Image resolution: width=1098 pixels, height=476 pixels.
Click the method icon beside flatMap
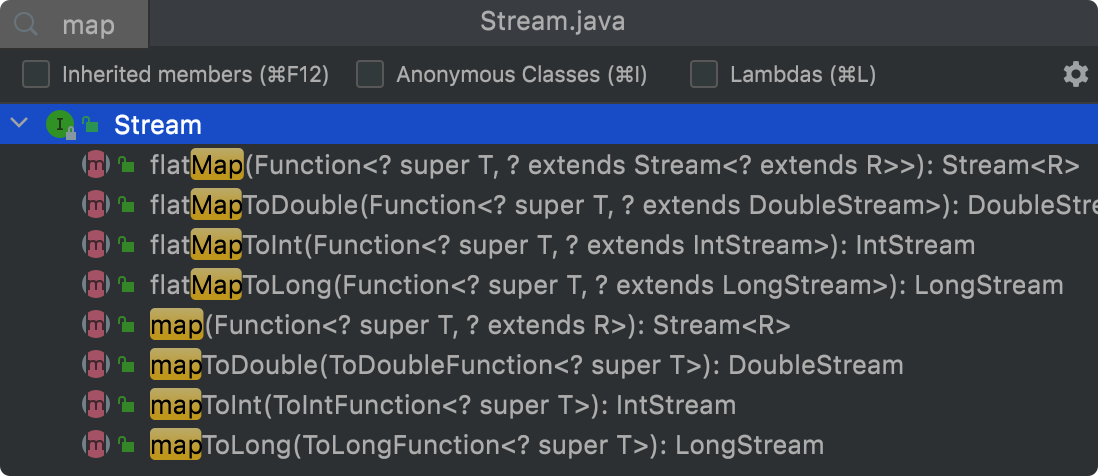tap(95, 165)
